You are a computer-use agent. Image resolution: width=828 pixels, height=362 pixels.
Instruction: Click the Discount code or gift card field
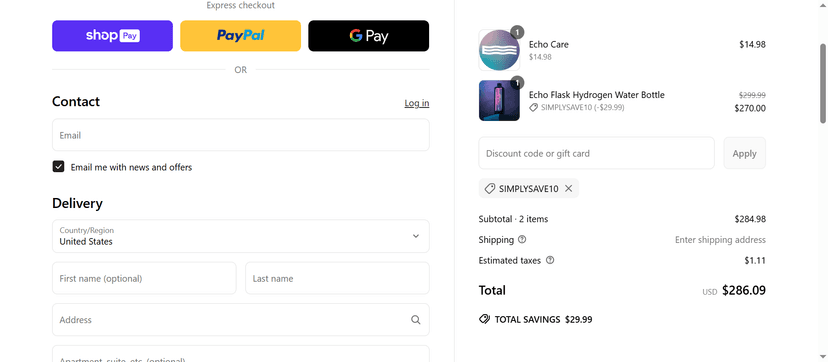596,154
